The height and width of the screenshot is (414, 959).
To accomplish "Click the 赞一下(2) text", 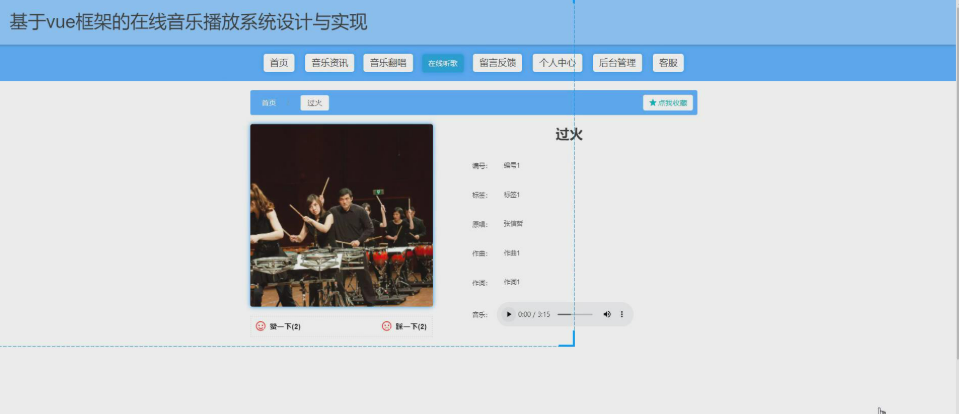I will coord(285,327).
